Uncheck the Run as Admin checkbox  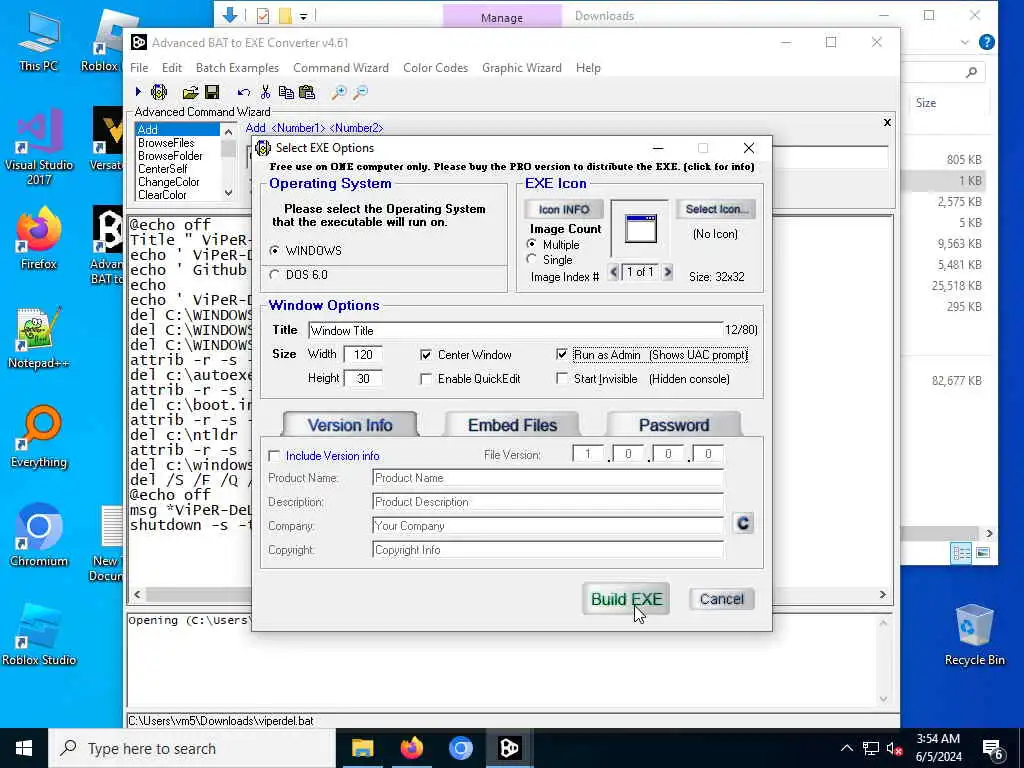point(562,354)
